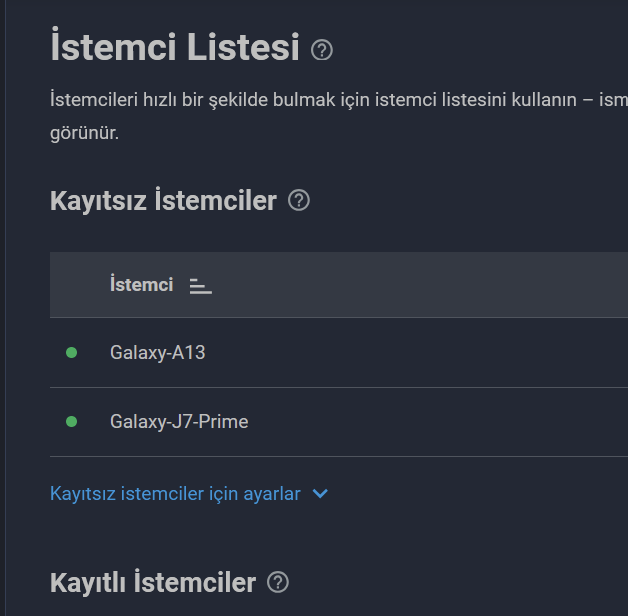The width and height of the screenshot is (628, 616).
Task: Click the sort icon in İstemci column
Action: click(201, 286)
